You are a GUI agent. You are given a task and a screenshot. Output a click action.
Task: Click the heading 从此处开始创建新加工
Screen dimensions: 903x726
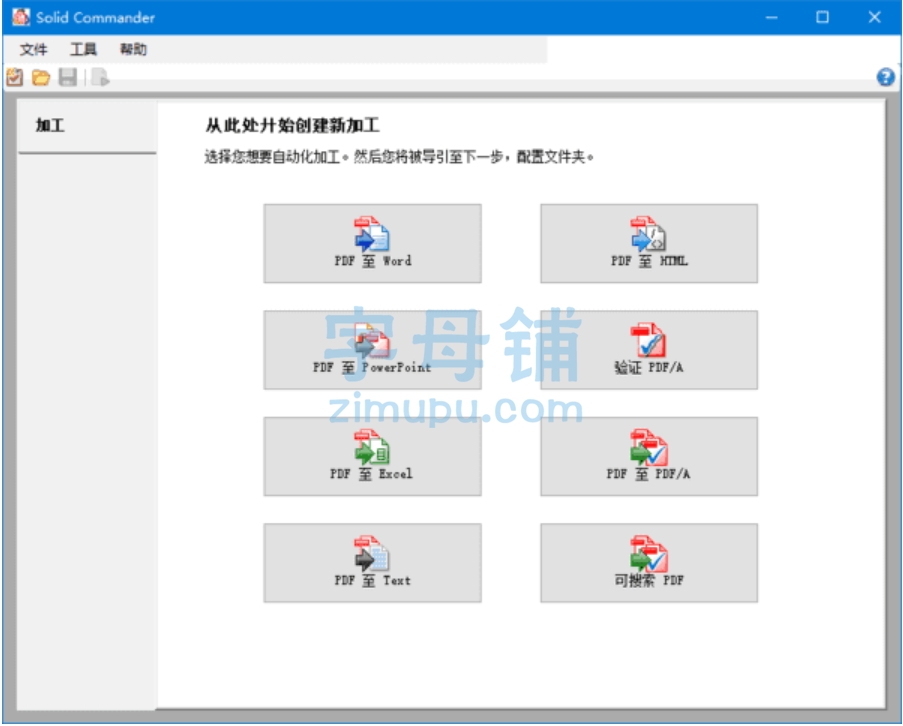click(293, 126)
